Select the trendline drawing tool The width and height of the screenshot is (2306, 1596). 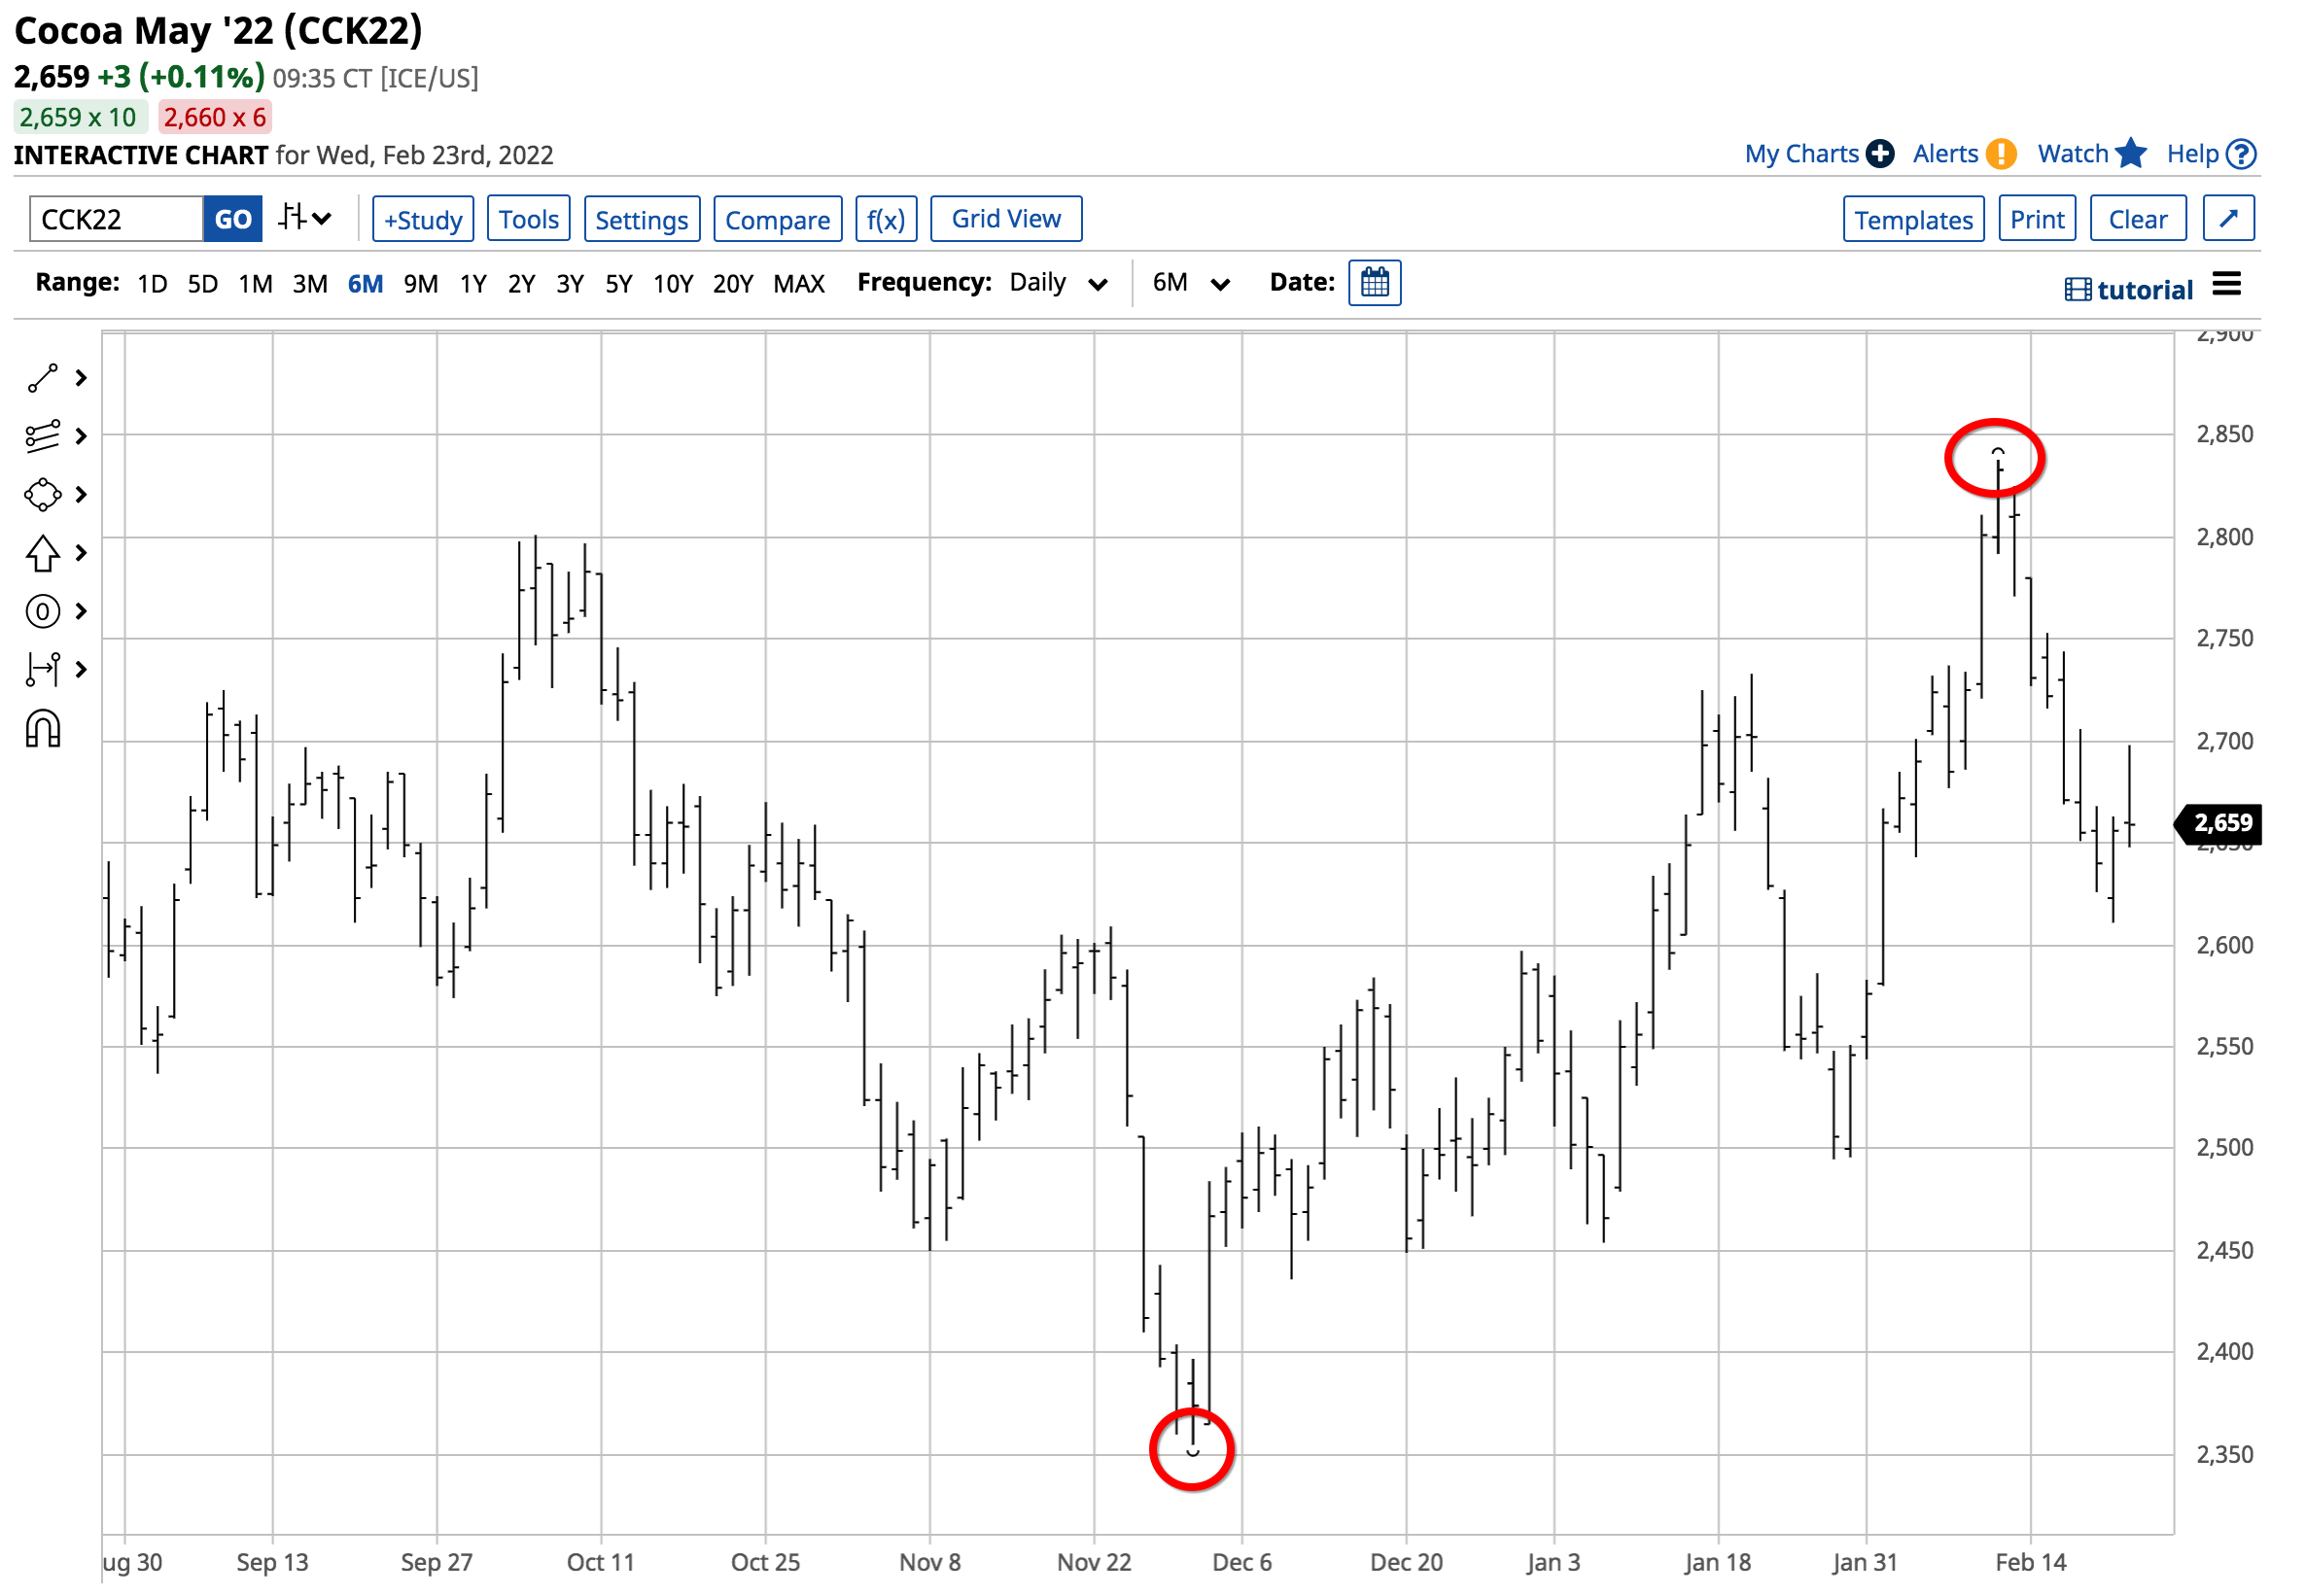tap(43, 378)
